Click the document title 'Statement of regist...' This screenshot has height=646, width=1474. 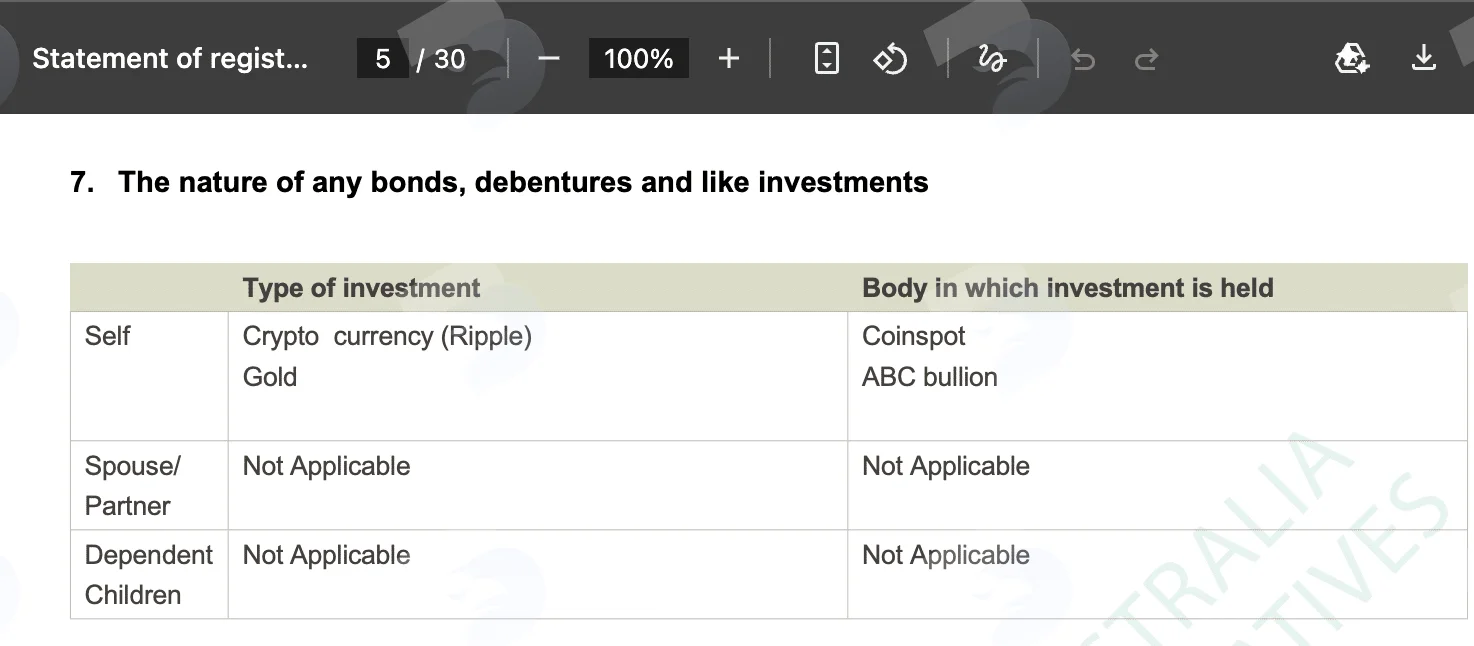pos(170,59)
